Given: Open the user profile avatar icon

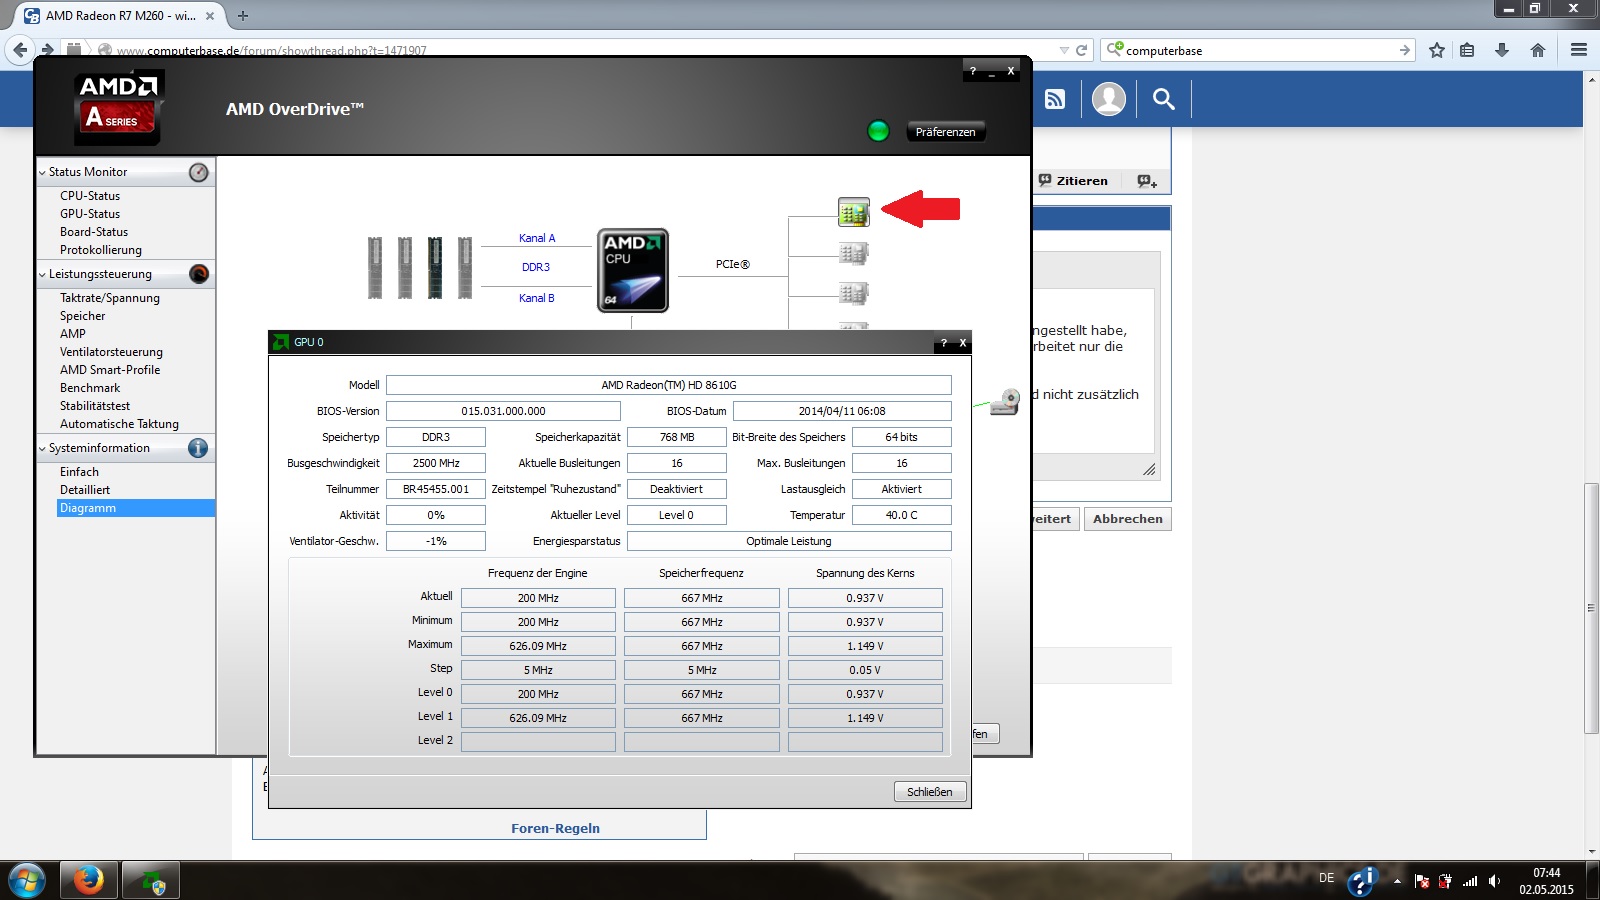Looking at the screenshot, I should (x=1109, y=99).
